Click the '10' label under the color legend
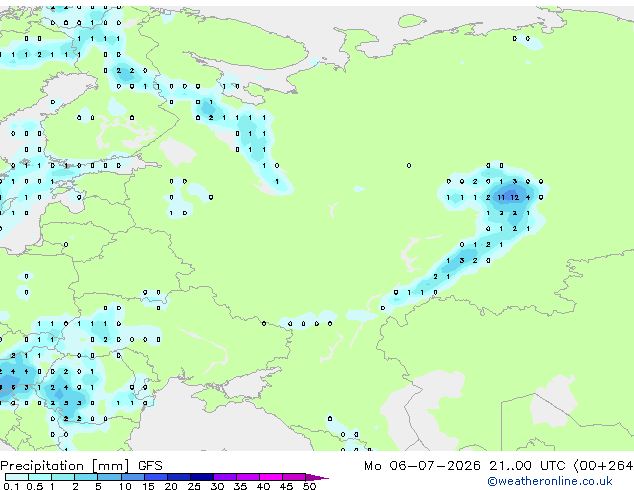634x490 pixels. pos(125,486)
